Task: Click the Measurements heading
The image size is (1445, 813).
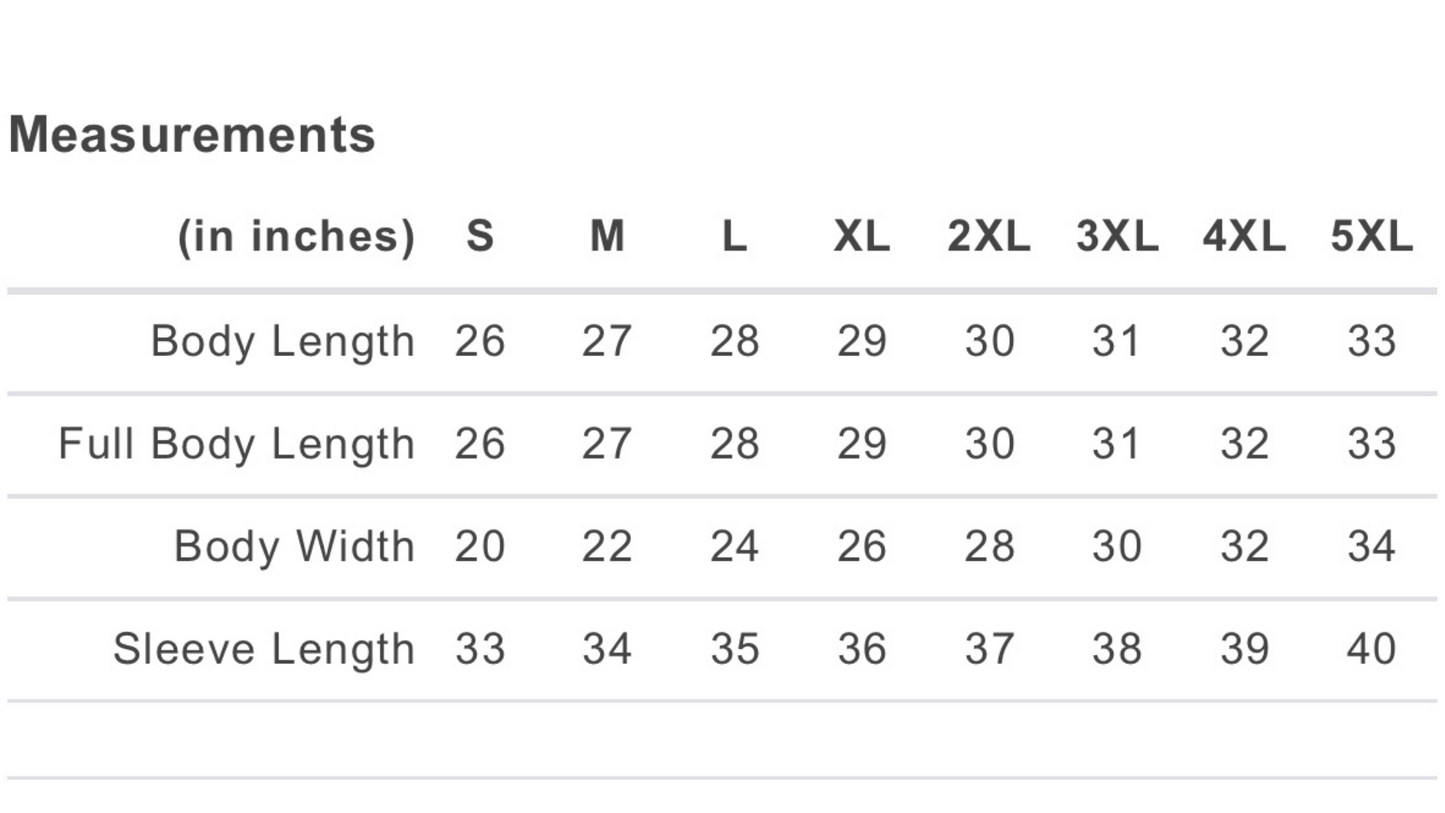Action: coord(192,134)
